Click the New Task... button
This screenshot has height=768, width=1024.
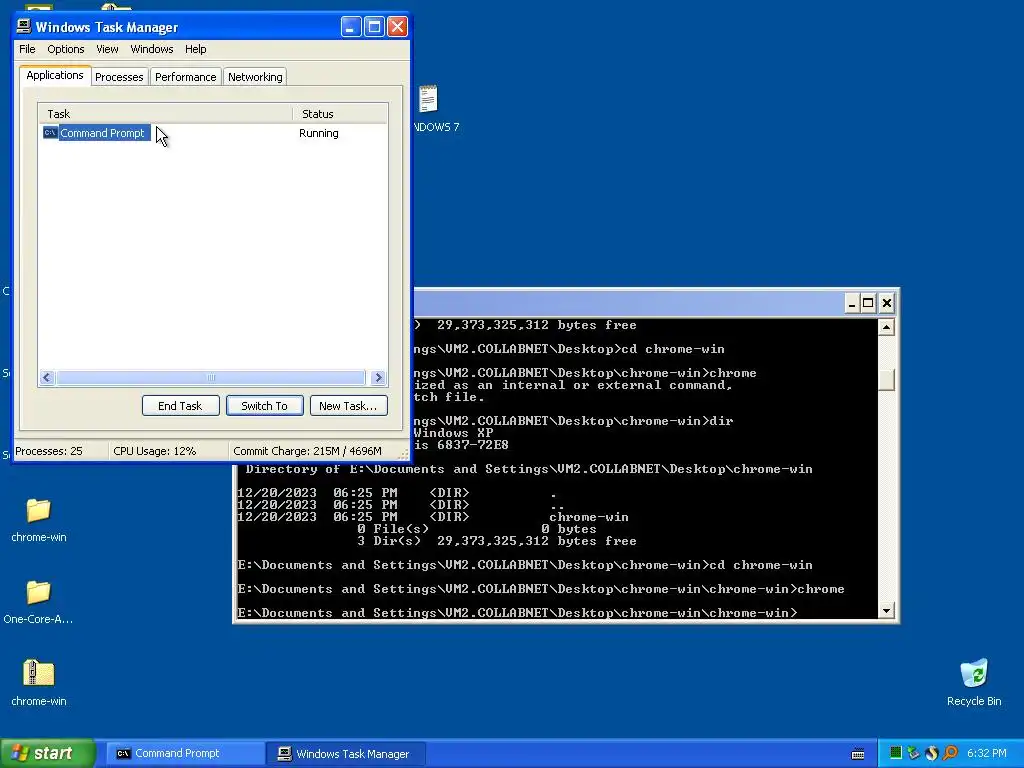(348, 406)
